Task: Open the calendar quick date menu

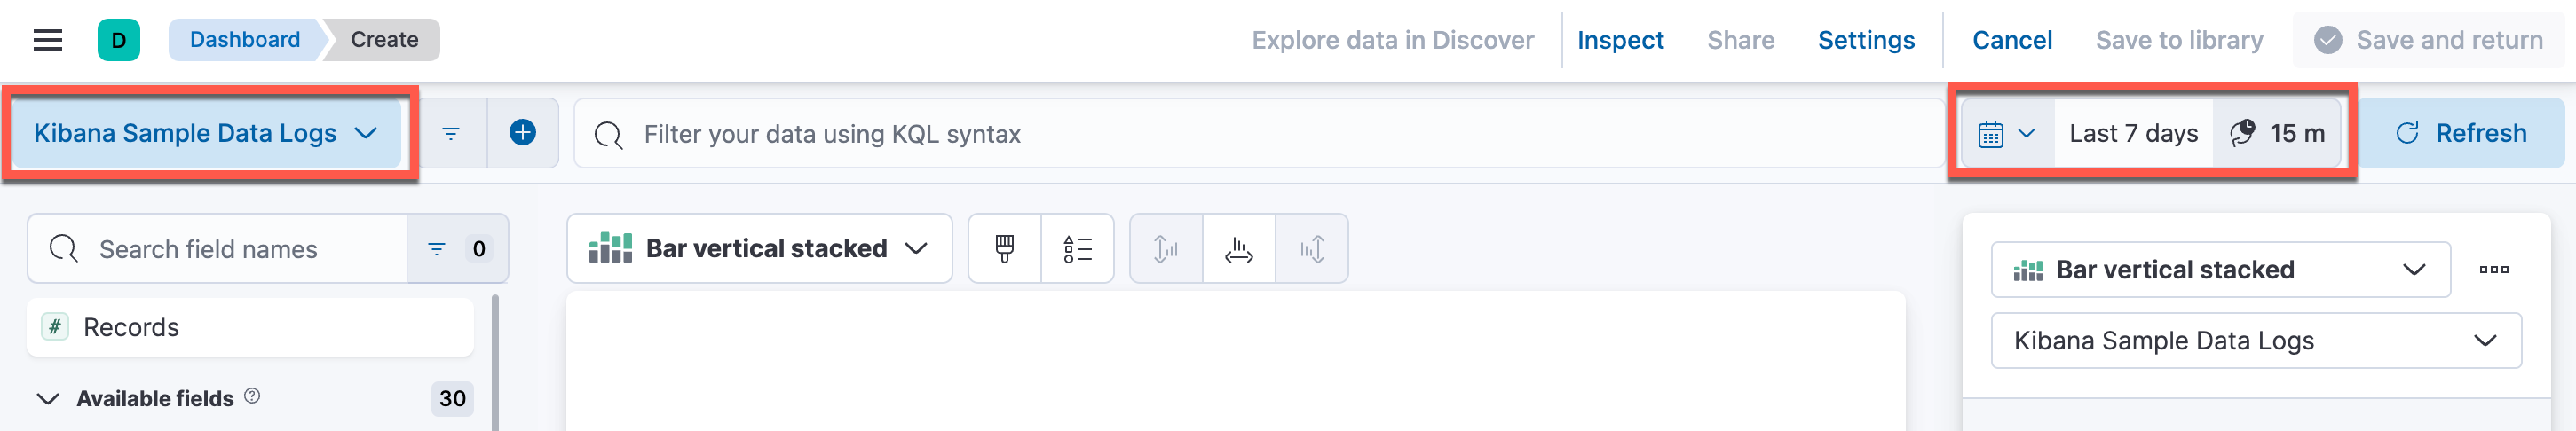Action: (x=2006, y=133)
